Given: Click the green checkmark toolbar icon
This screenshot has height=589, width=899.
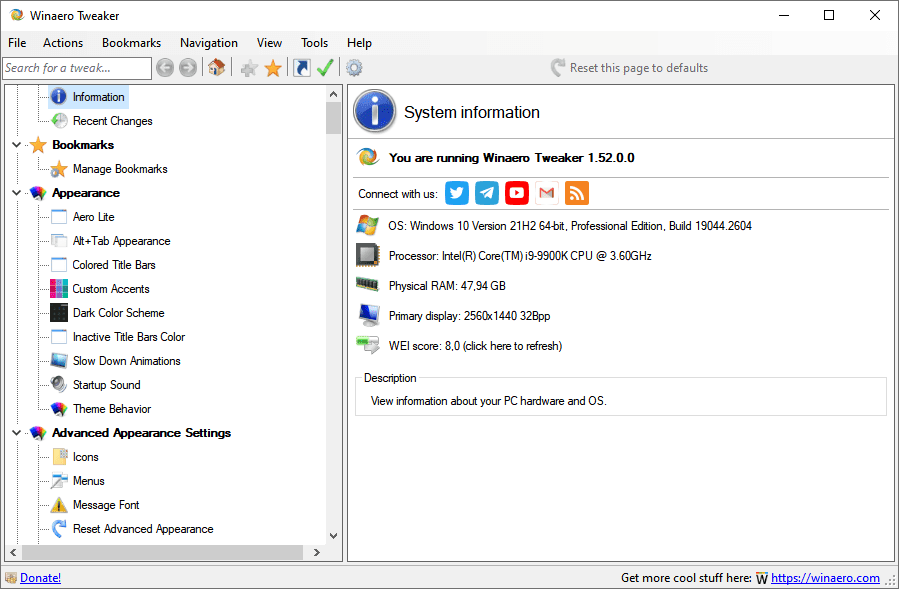Looking at the screenshot, I should [325, 68].
